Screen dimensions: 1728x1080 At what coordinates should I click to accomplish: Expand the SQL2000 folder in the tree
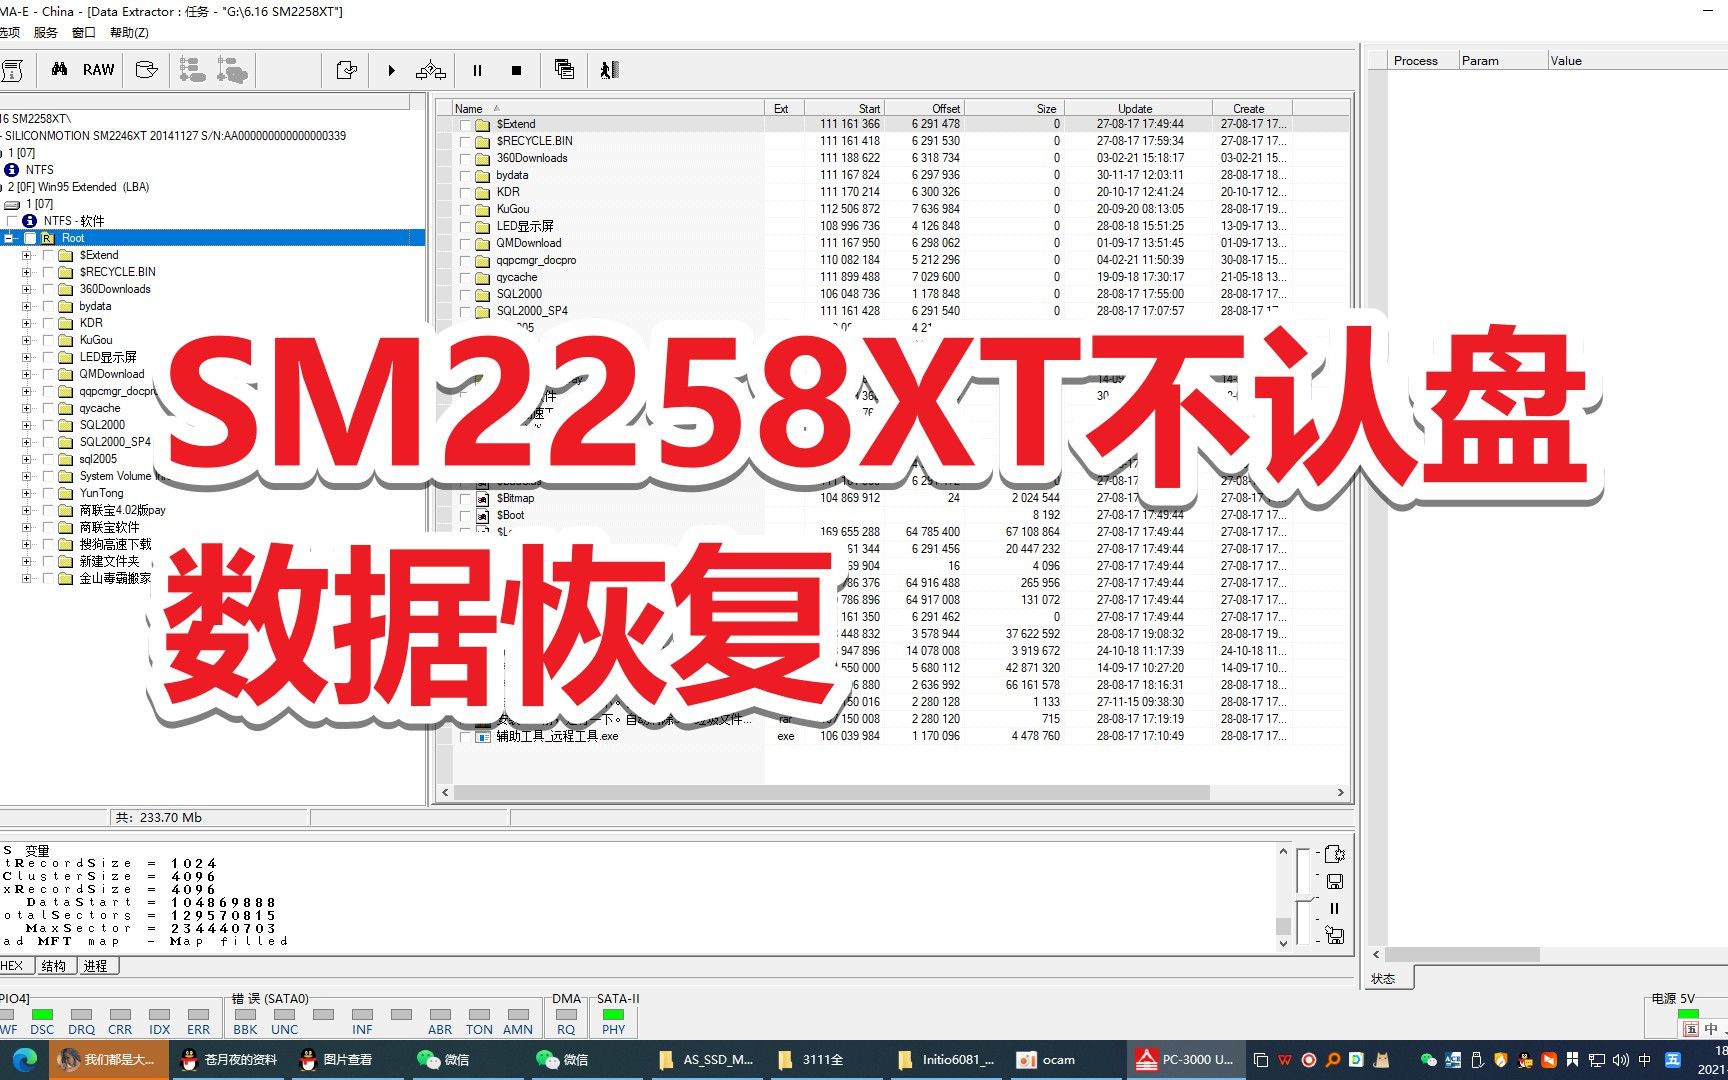pyautogui.click(x=26, y=424)
